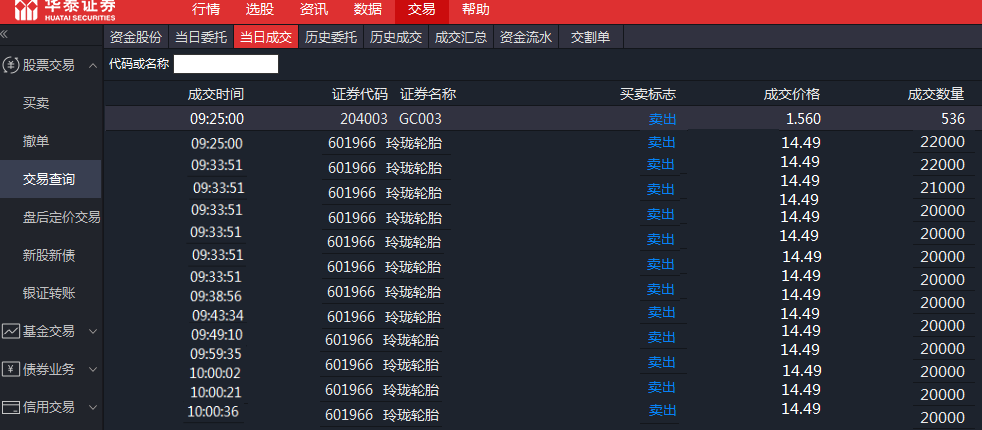Click quantity 21000 cell
The width and height of the screenshot is (982, 430).
click(x=943, y=188)
